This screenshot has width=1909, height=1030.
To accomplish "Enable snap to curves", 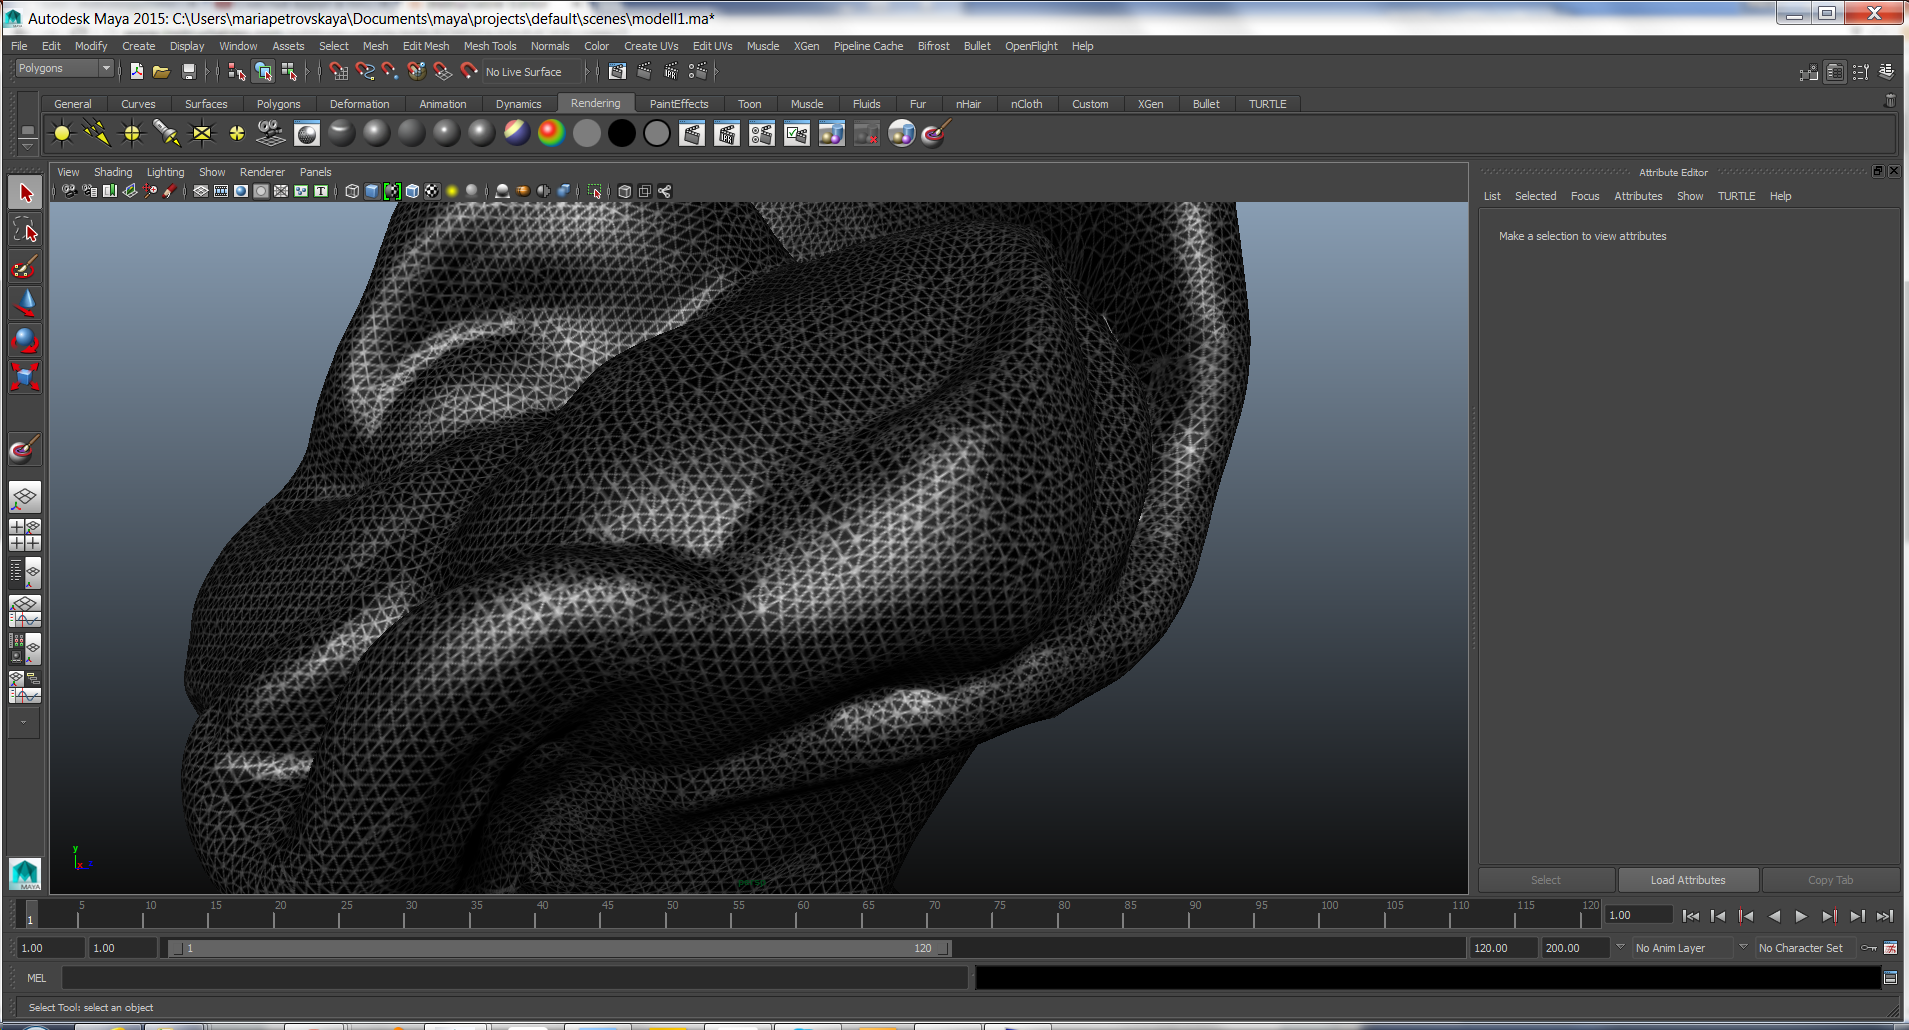I will click(364, 71).
